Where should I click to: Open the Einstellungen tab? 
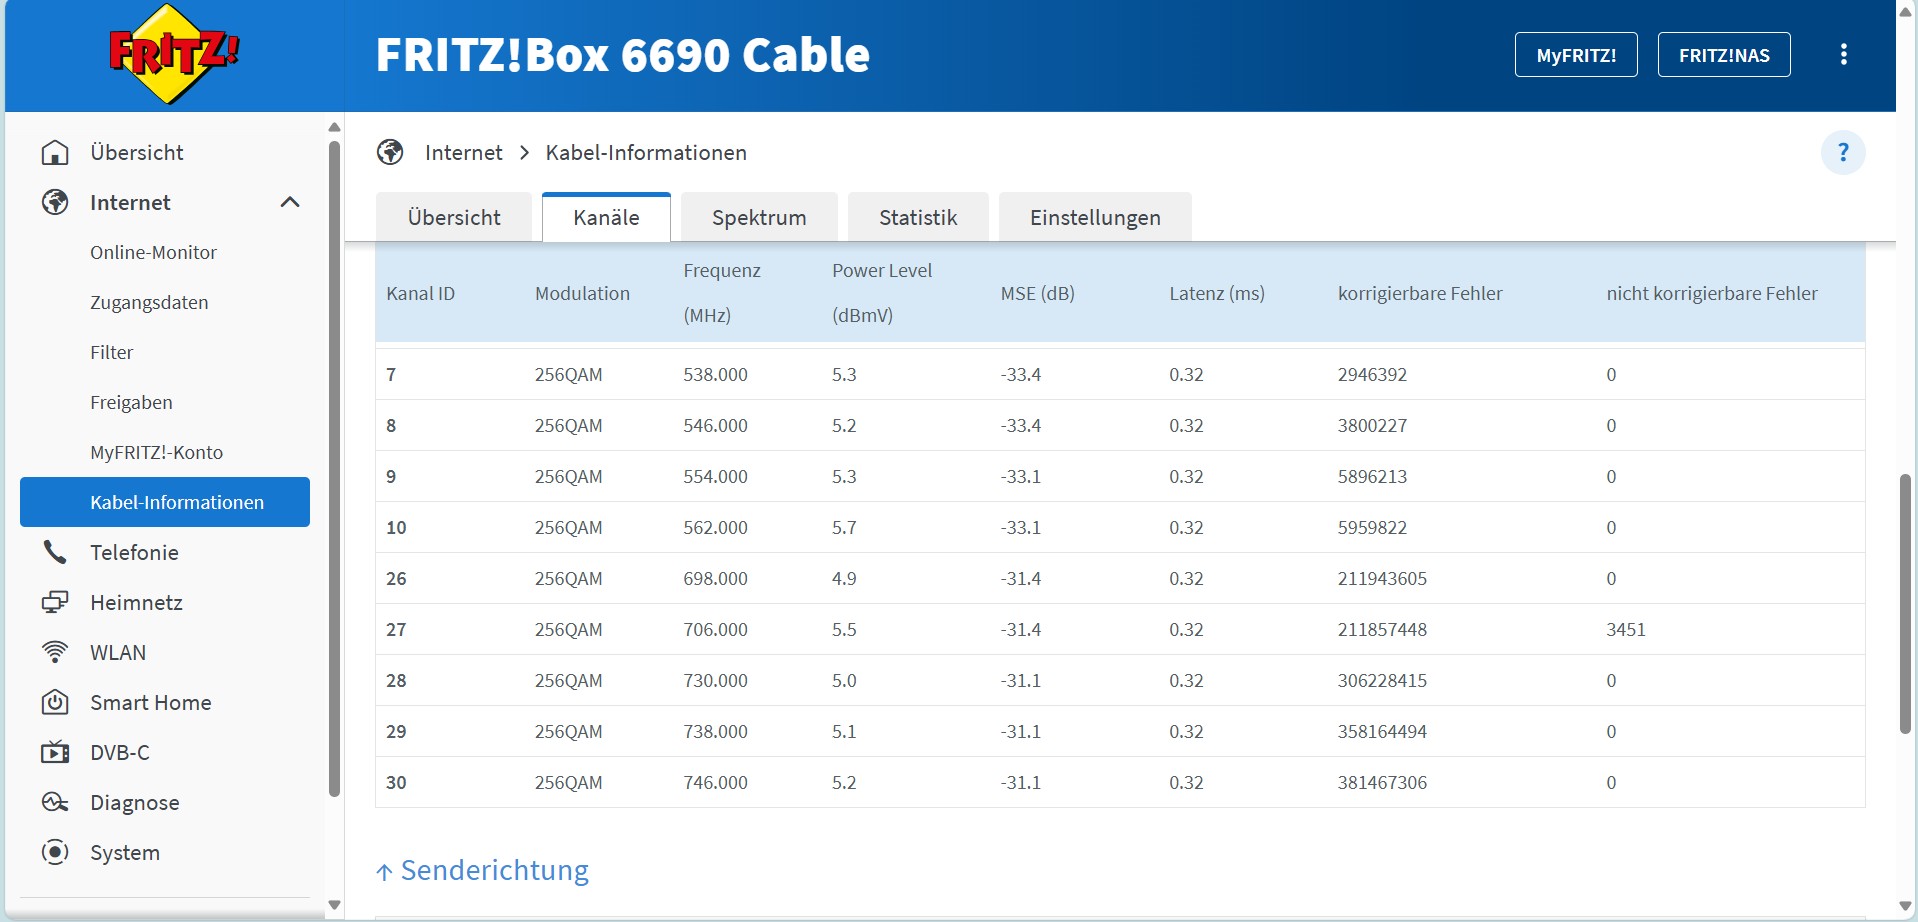1095,218
